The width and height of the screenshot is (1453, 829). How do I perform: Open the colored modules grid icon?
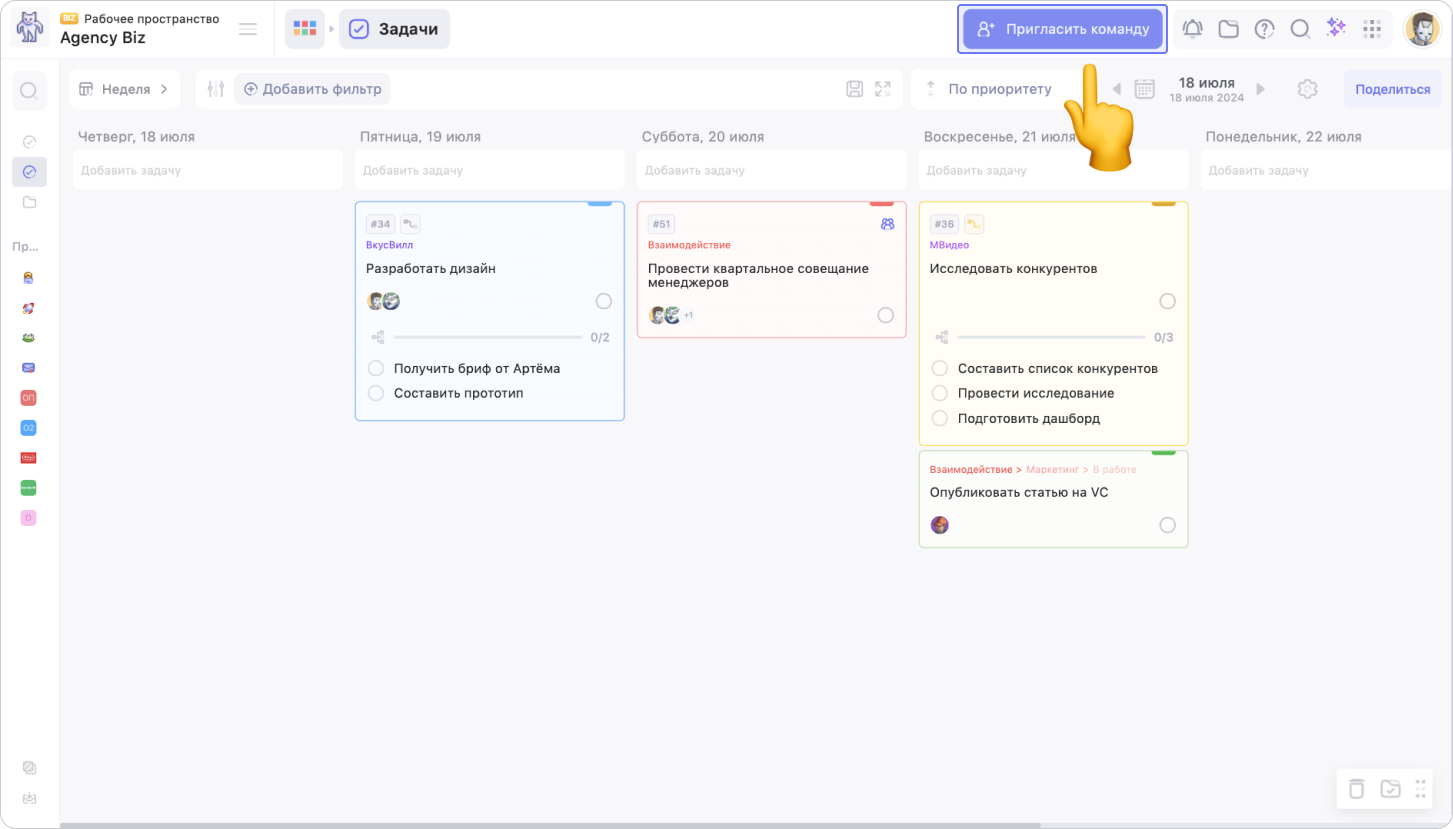(x=304, y=29)
